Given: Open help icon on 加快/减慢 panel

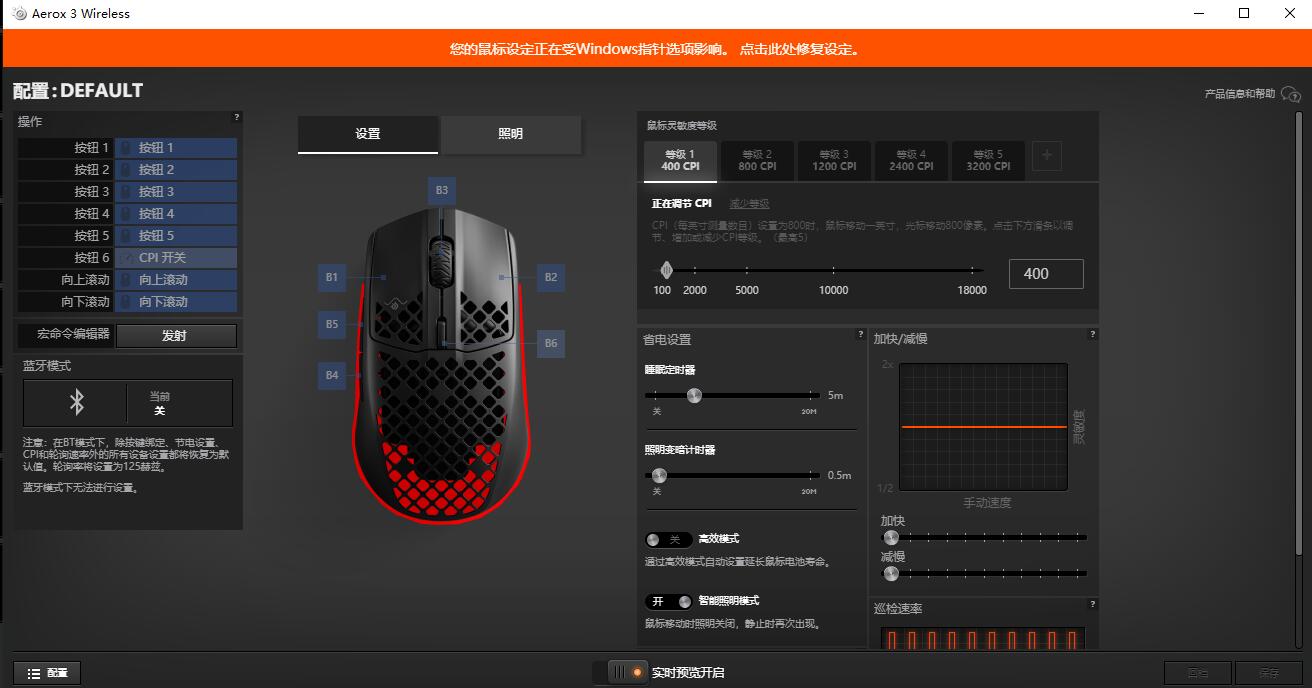Looking at the screenshot, I should pyautogui.click(x=1093, y=334).
